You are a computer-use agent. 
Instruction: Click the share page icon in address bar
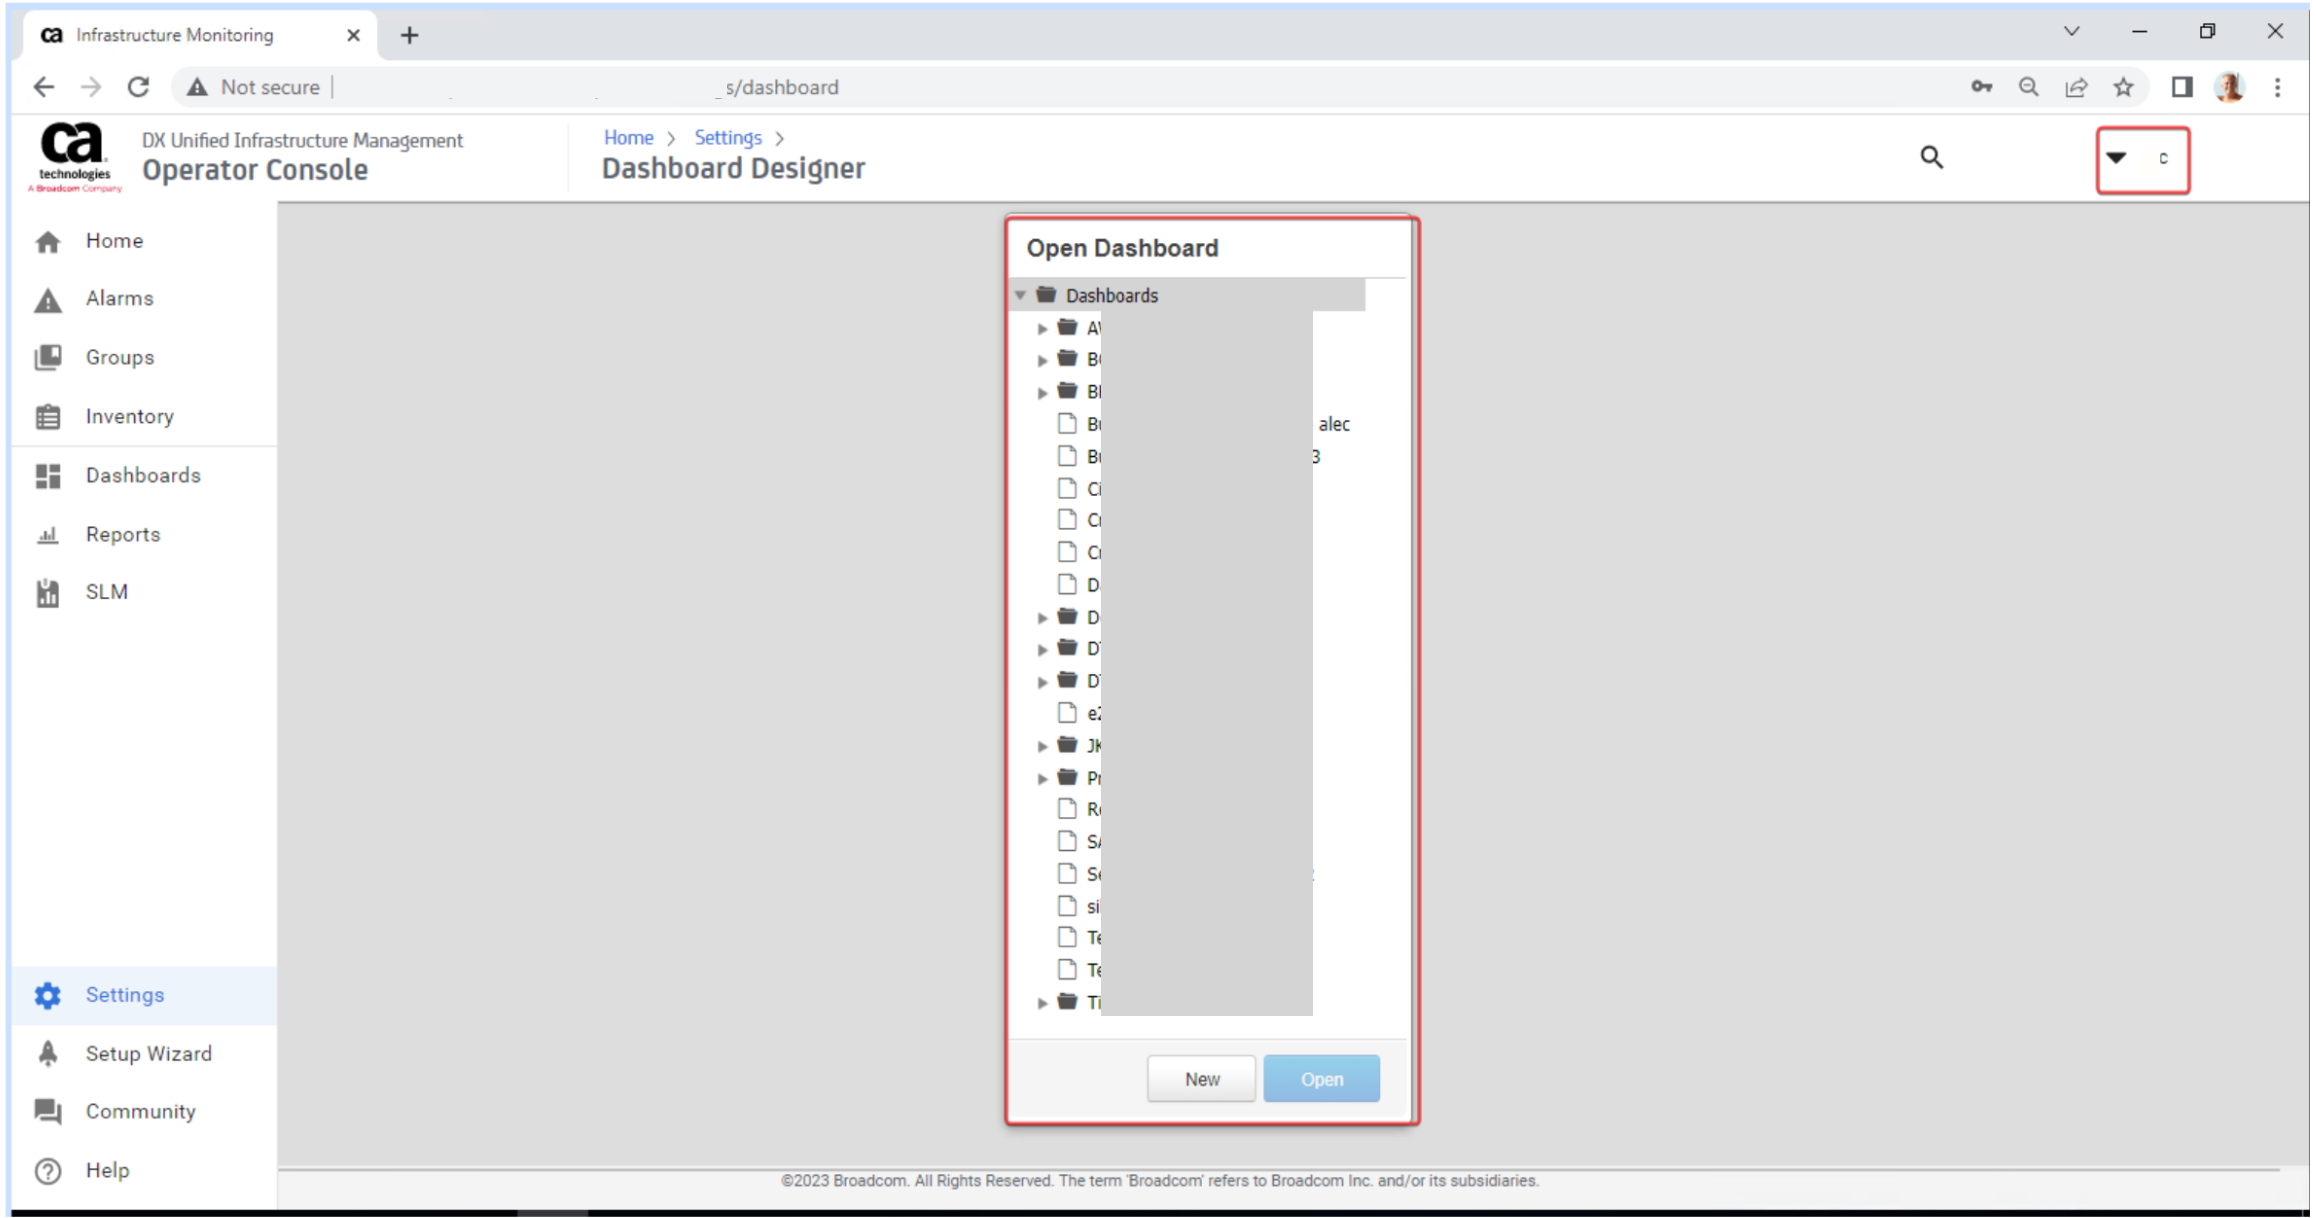coord(2076,87)
